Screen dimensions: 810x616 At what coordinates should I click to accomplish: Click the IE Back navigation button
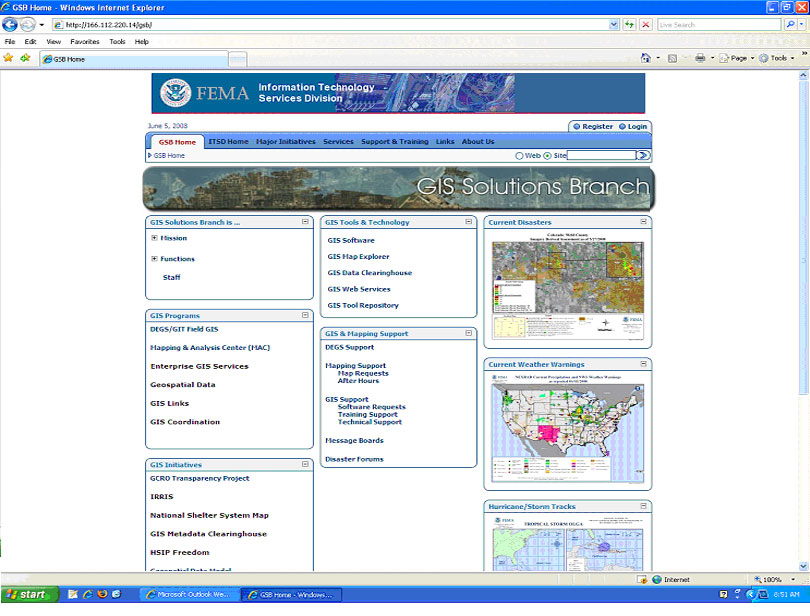click(x=12, y=24)
